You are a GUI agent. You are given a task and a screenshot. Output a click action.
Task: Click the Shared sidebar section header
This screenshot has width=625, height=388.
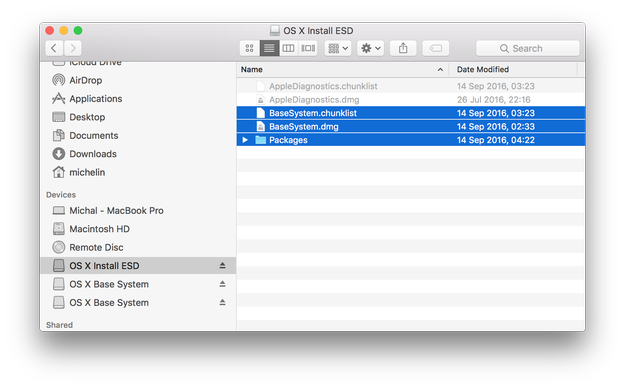coord(59,325)
